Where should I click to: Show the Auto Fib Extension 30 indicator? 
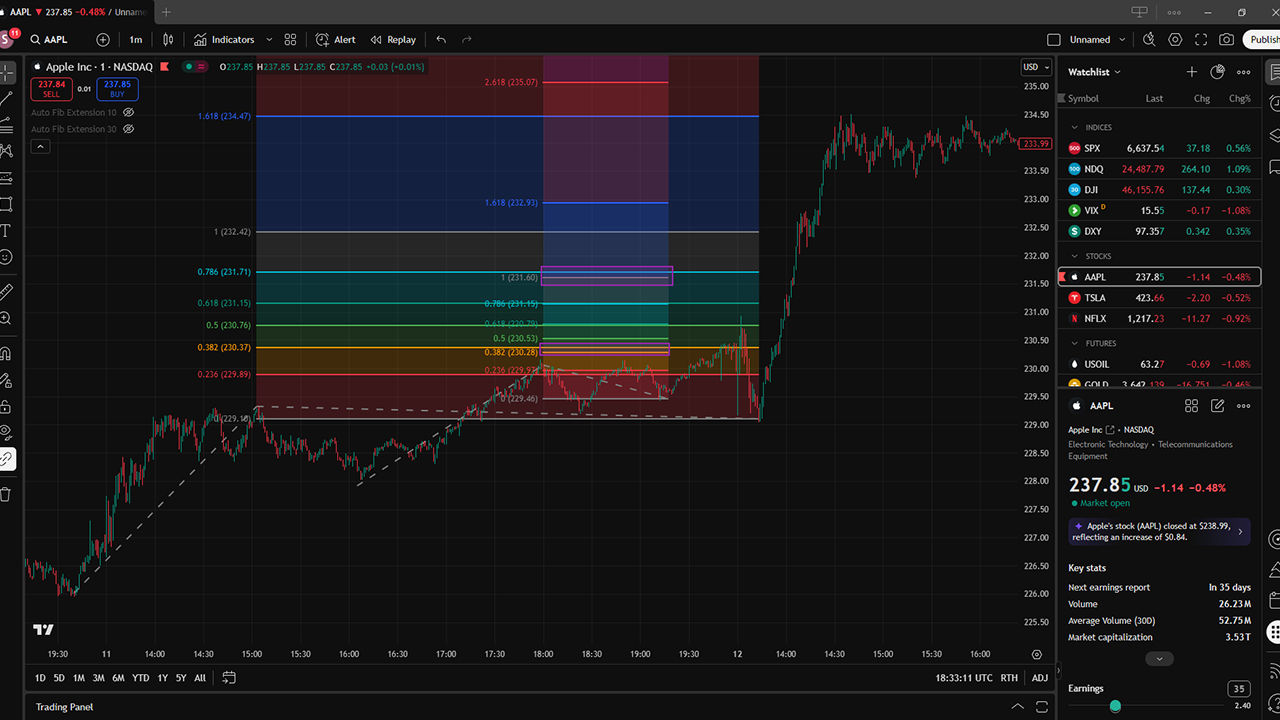pos(128,129)
